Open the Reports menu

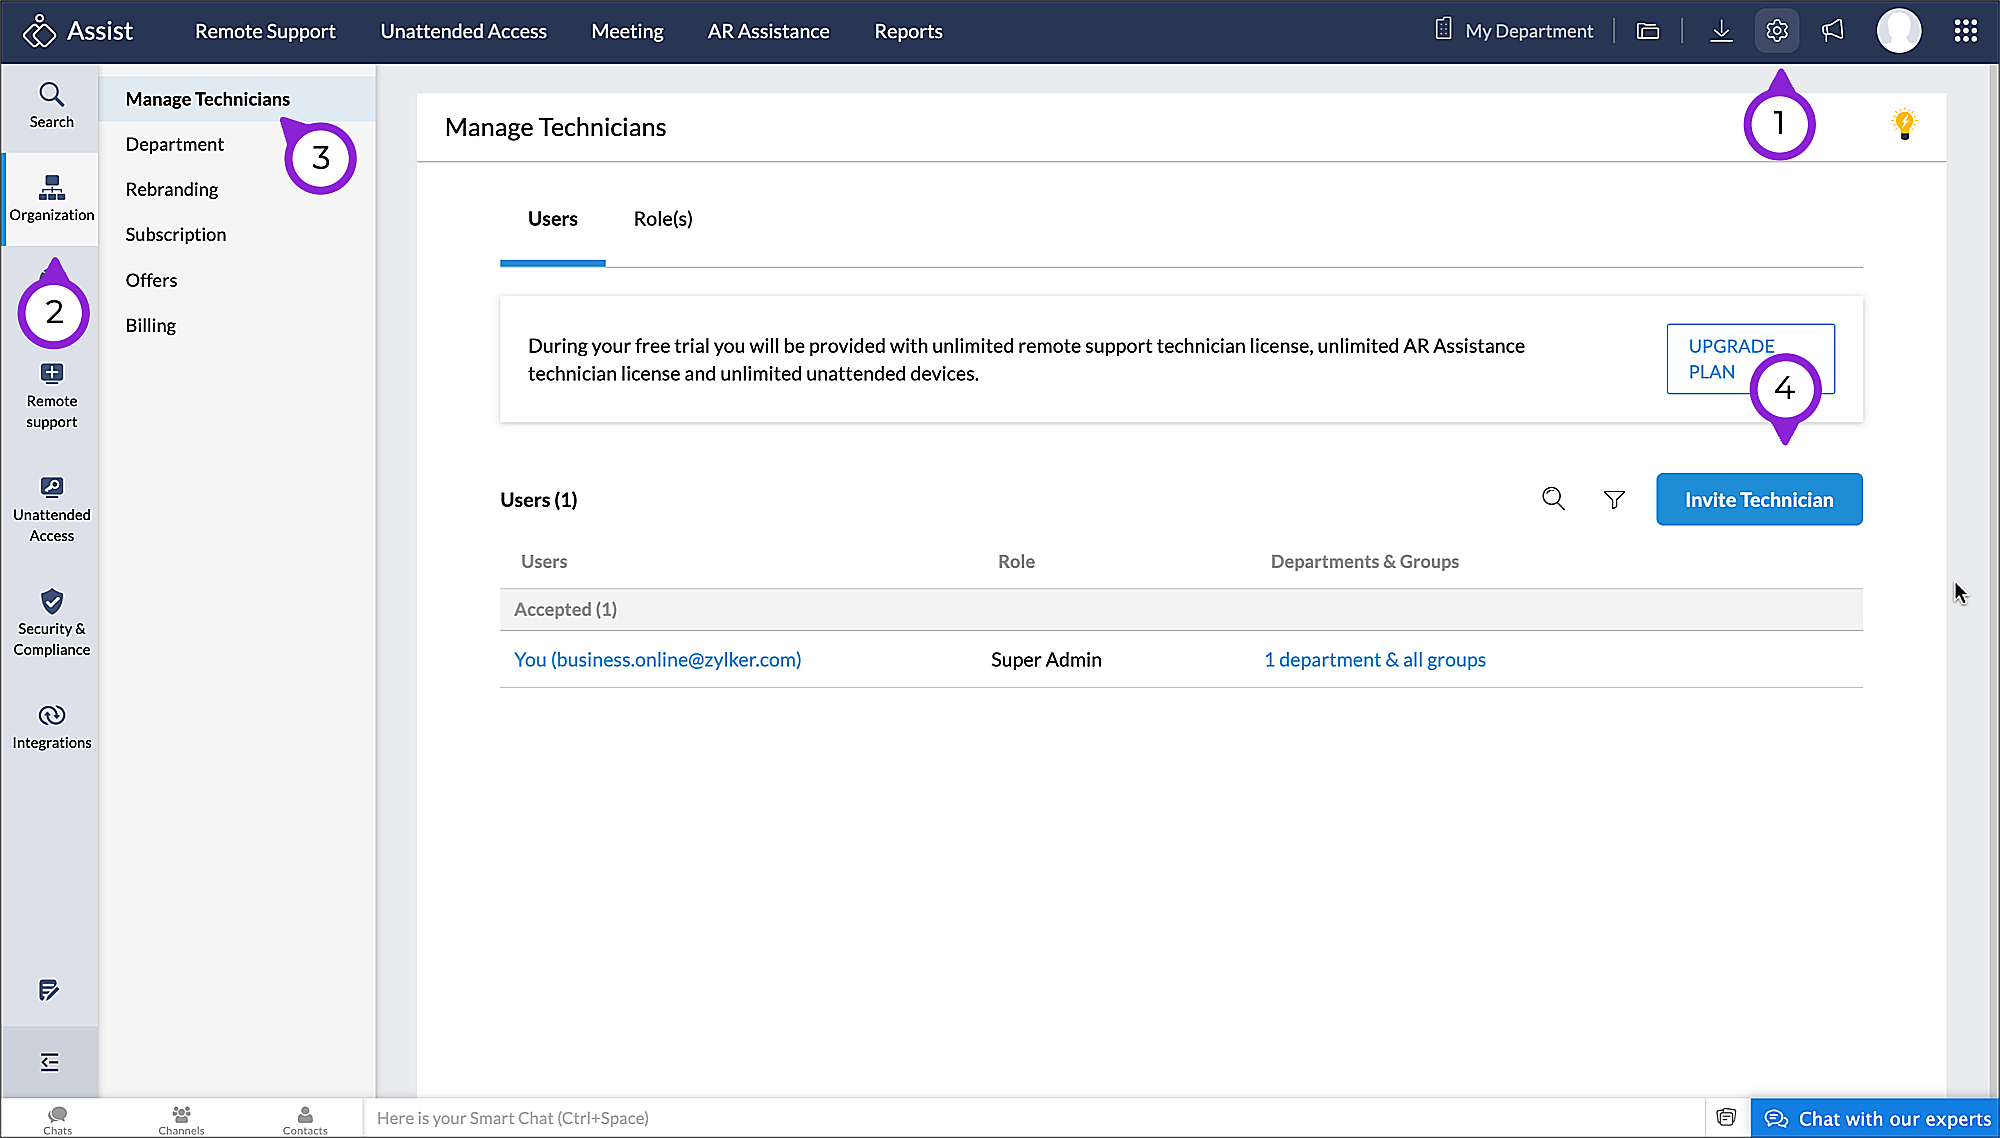coord(908,31)
